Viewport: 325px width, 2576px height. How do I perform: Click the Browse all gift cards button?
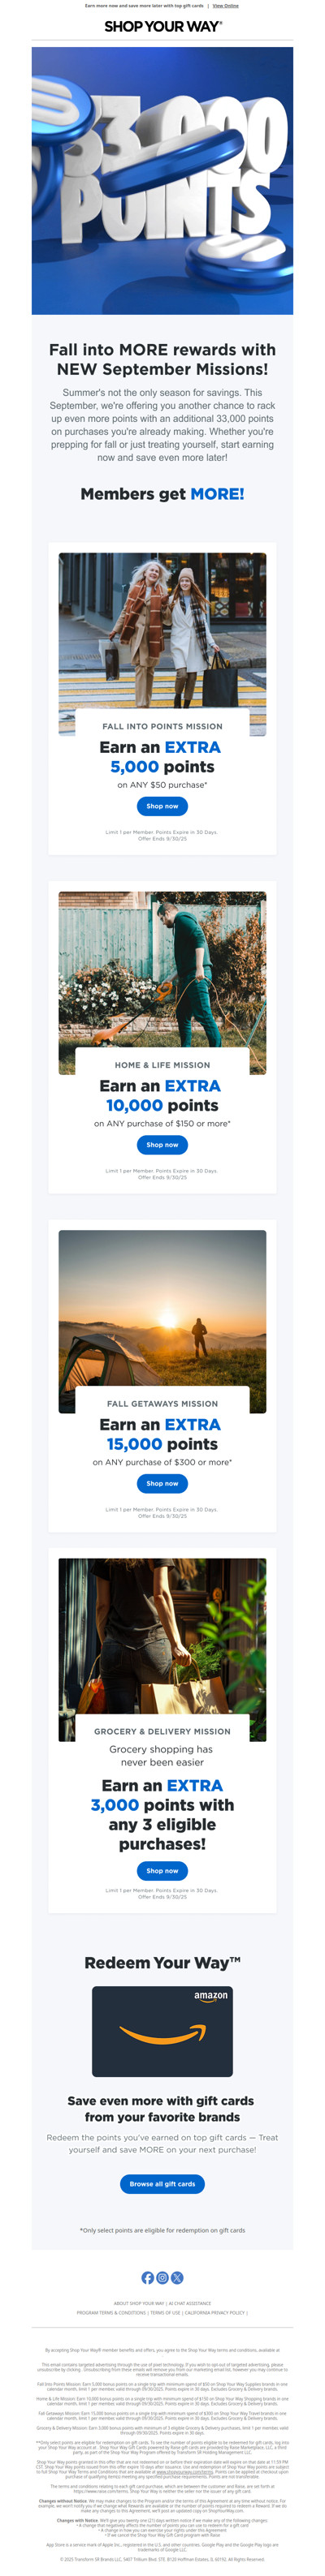pos(162,2183)
